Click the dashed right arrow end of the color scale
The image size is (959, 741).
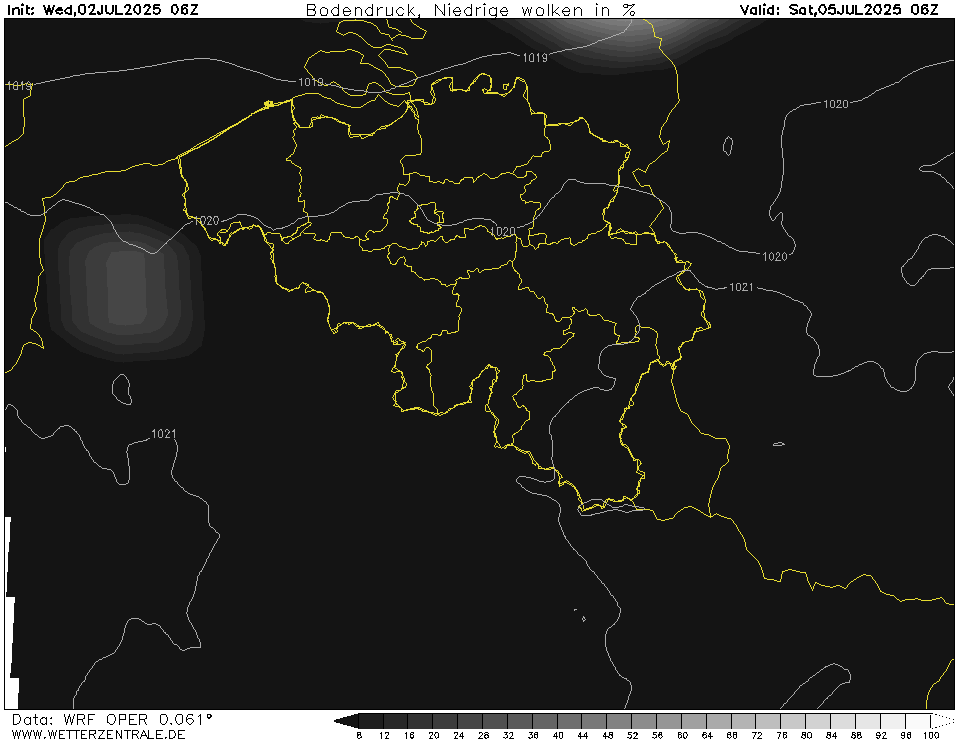click(942, 721)
